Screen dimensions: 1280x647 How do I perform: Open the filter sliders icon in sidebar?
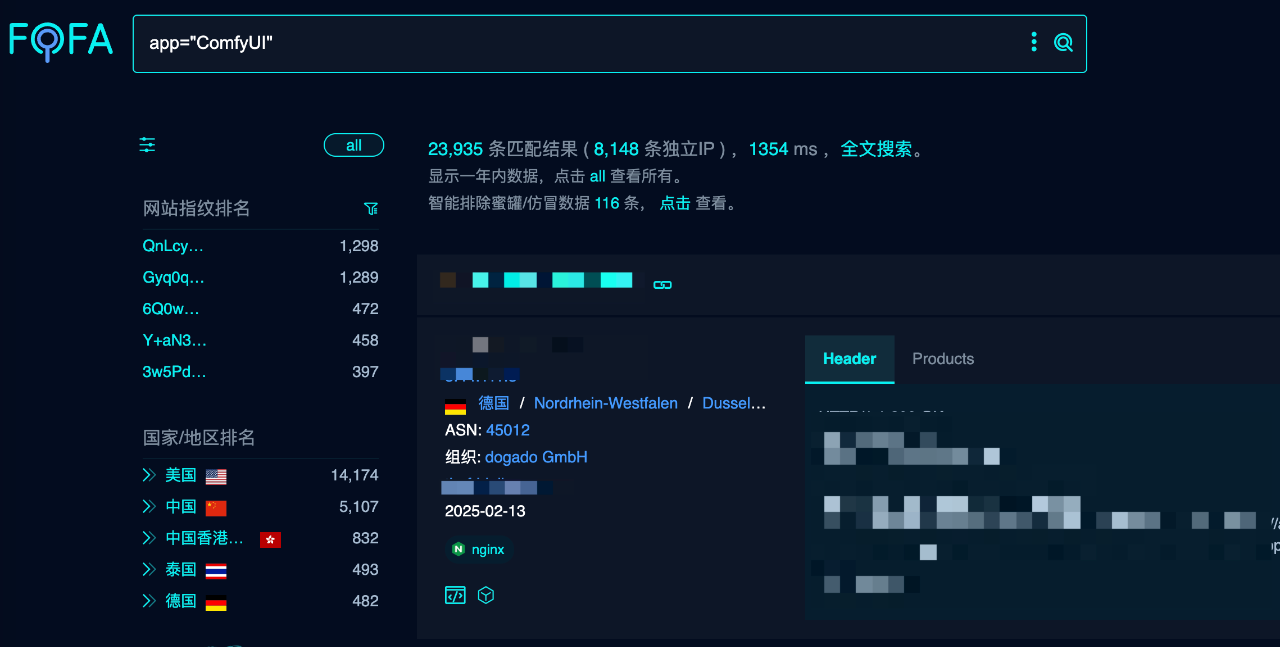pos(148,145)
